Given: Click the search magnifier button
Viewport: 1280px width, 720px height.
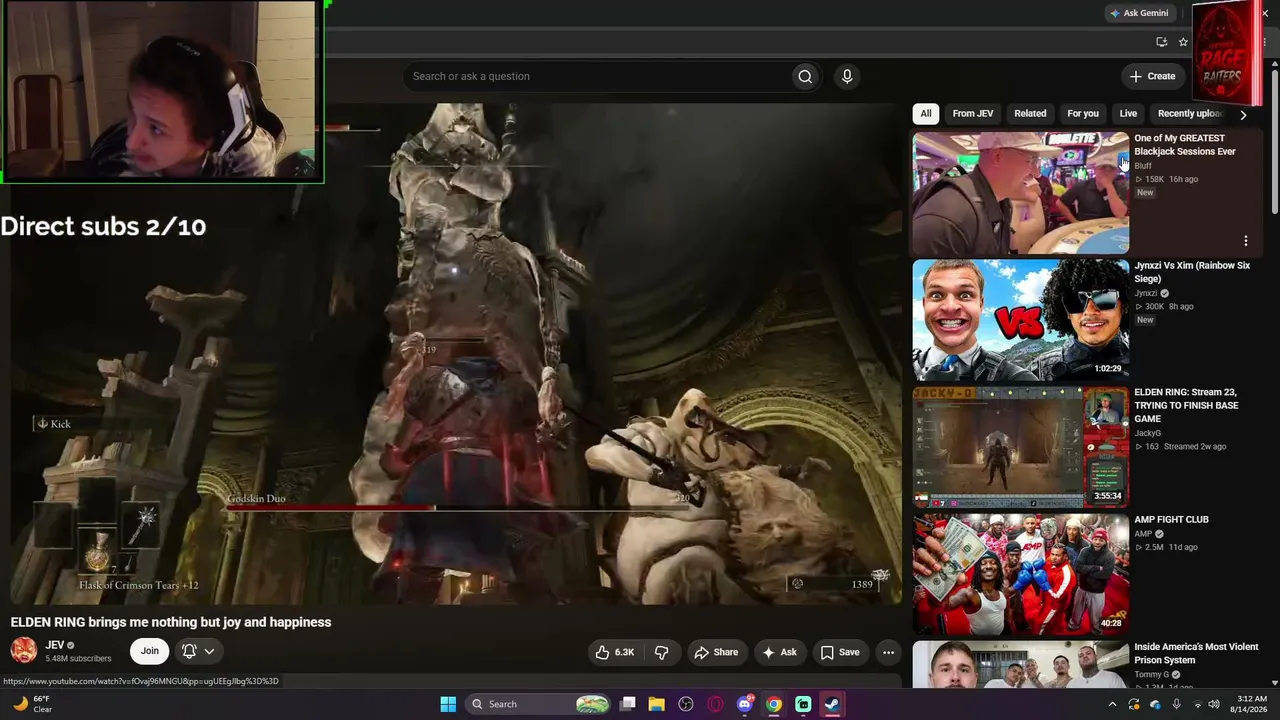Looking at the screenshot, I should [805, 76].
